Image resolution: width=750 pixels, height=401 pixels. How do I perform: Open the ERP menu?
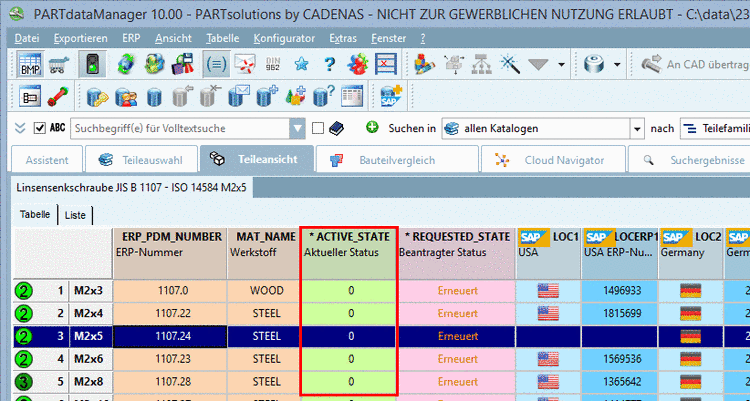pyautogui.click(x=131, y=38)
